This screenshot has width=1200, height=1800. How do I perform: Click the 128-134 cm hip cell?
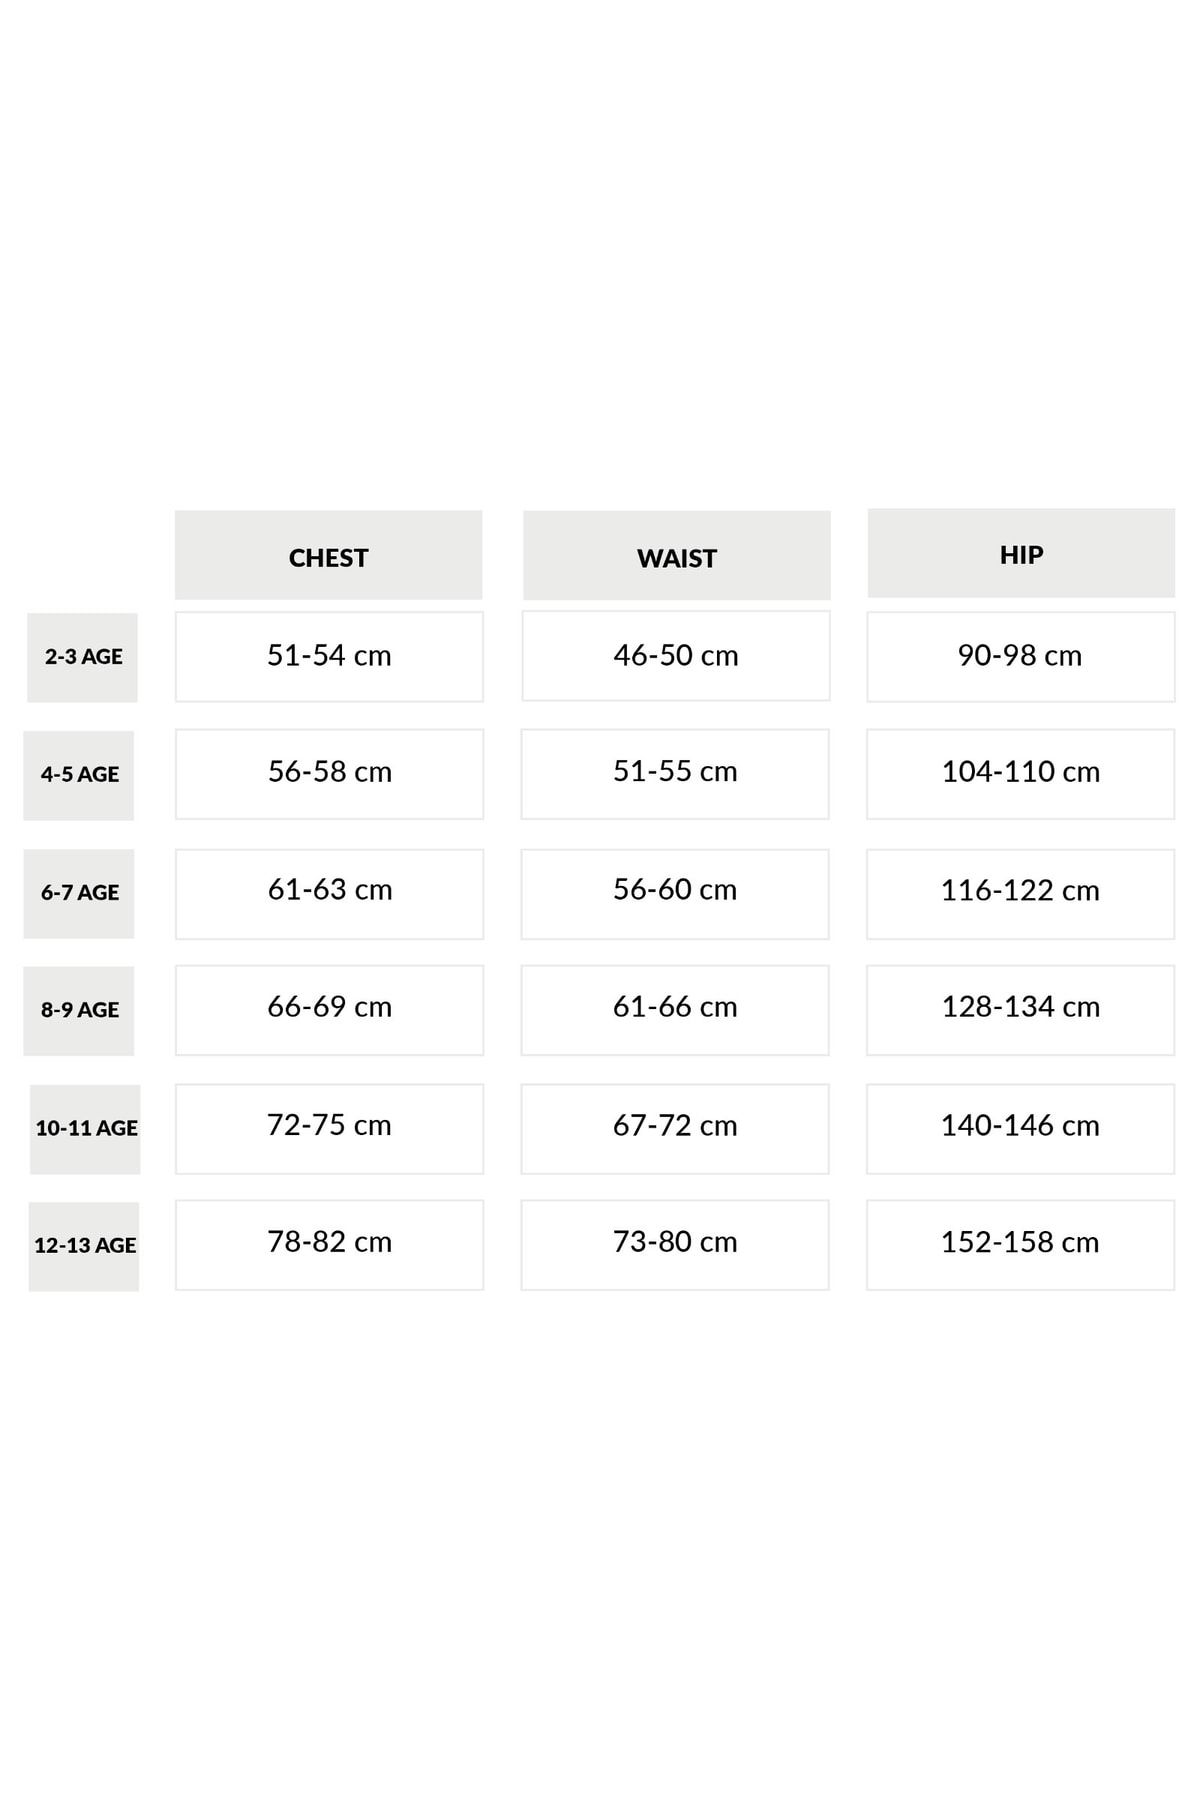click(x=1021, y=1010)
